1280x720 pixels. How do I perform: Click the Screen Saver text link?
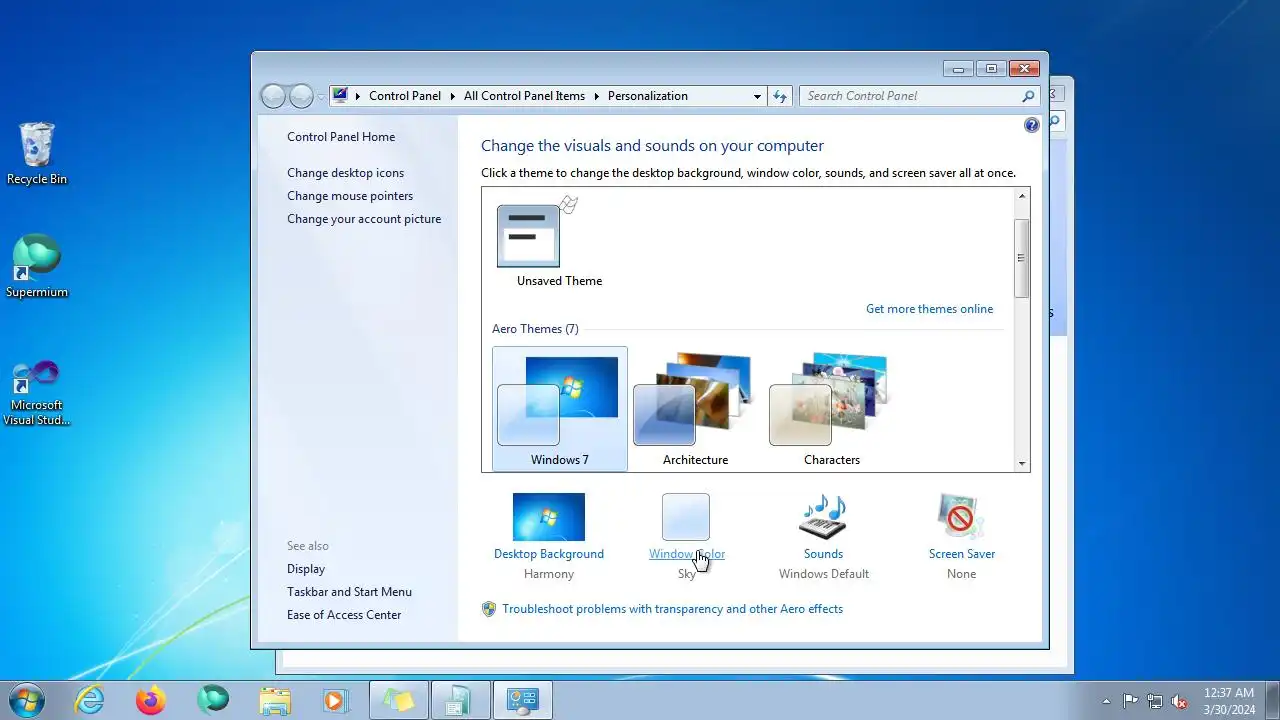962,554
